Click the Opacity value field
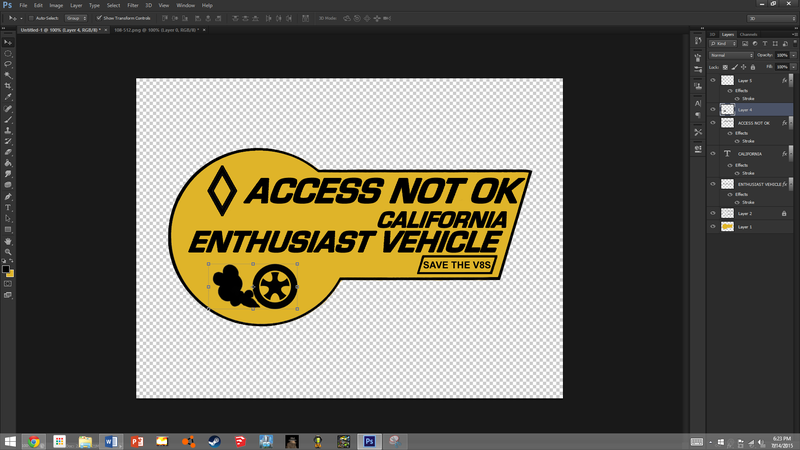 [782, 55]
